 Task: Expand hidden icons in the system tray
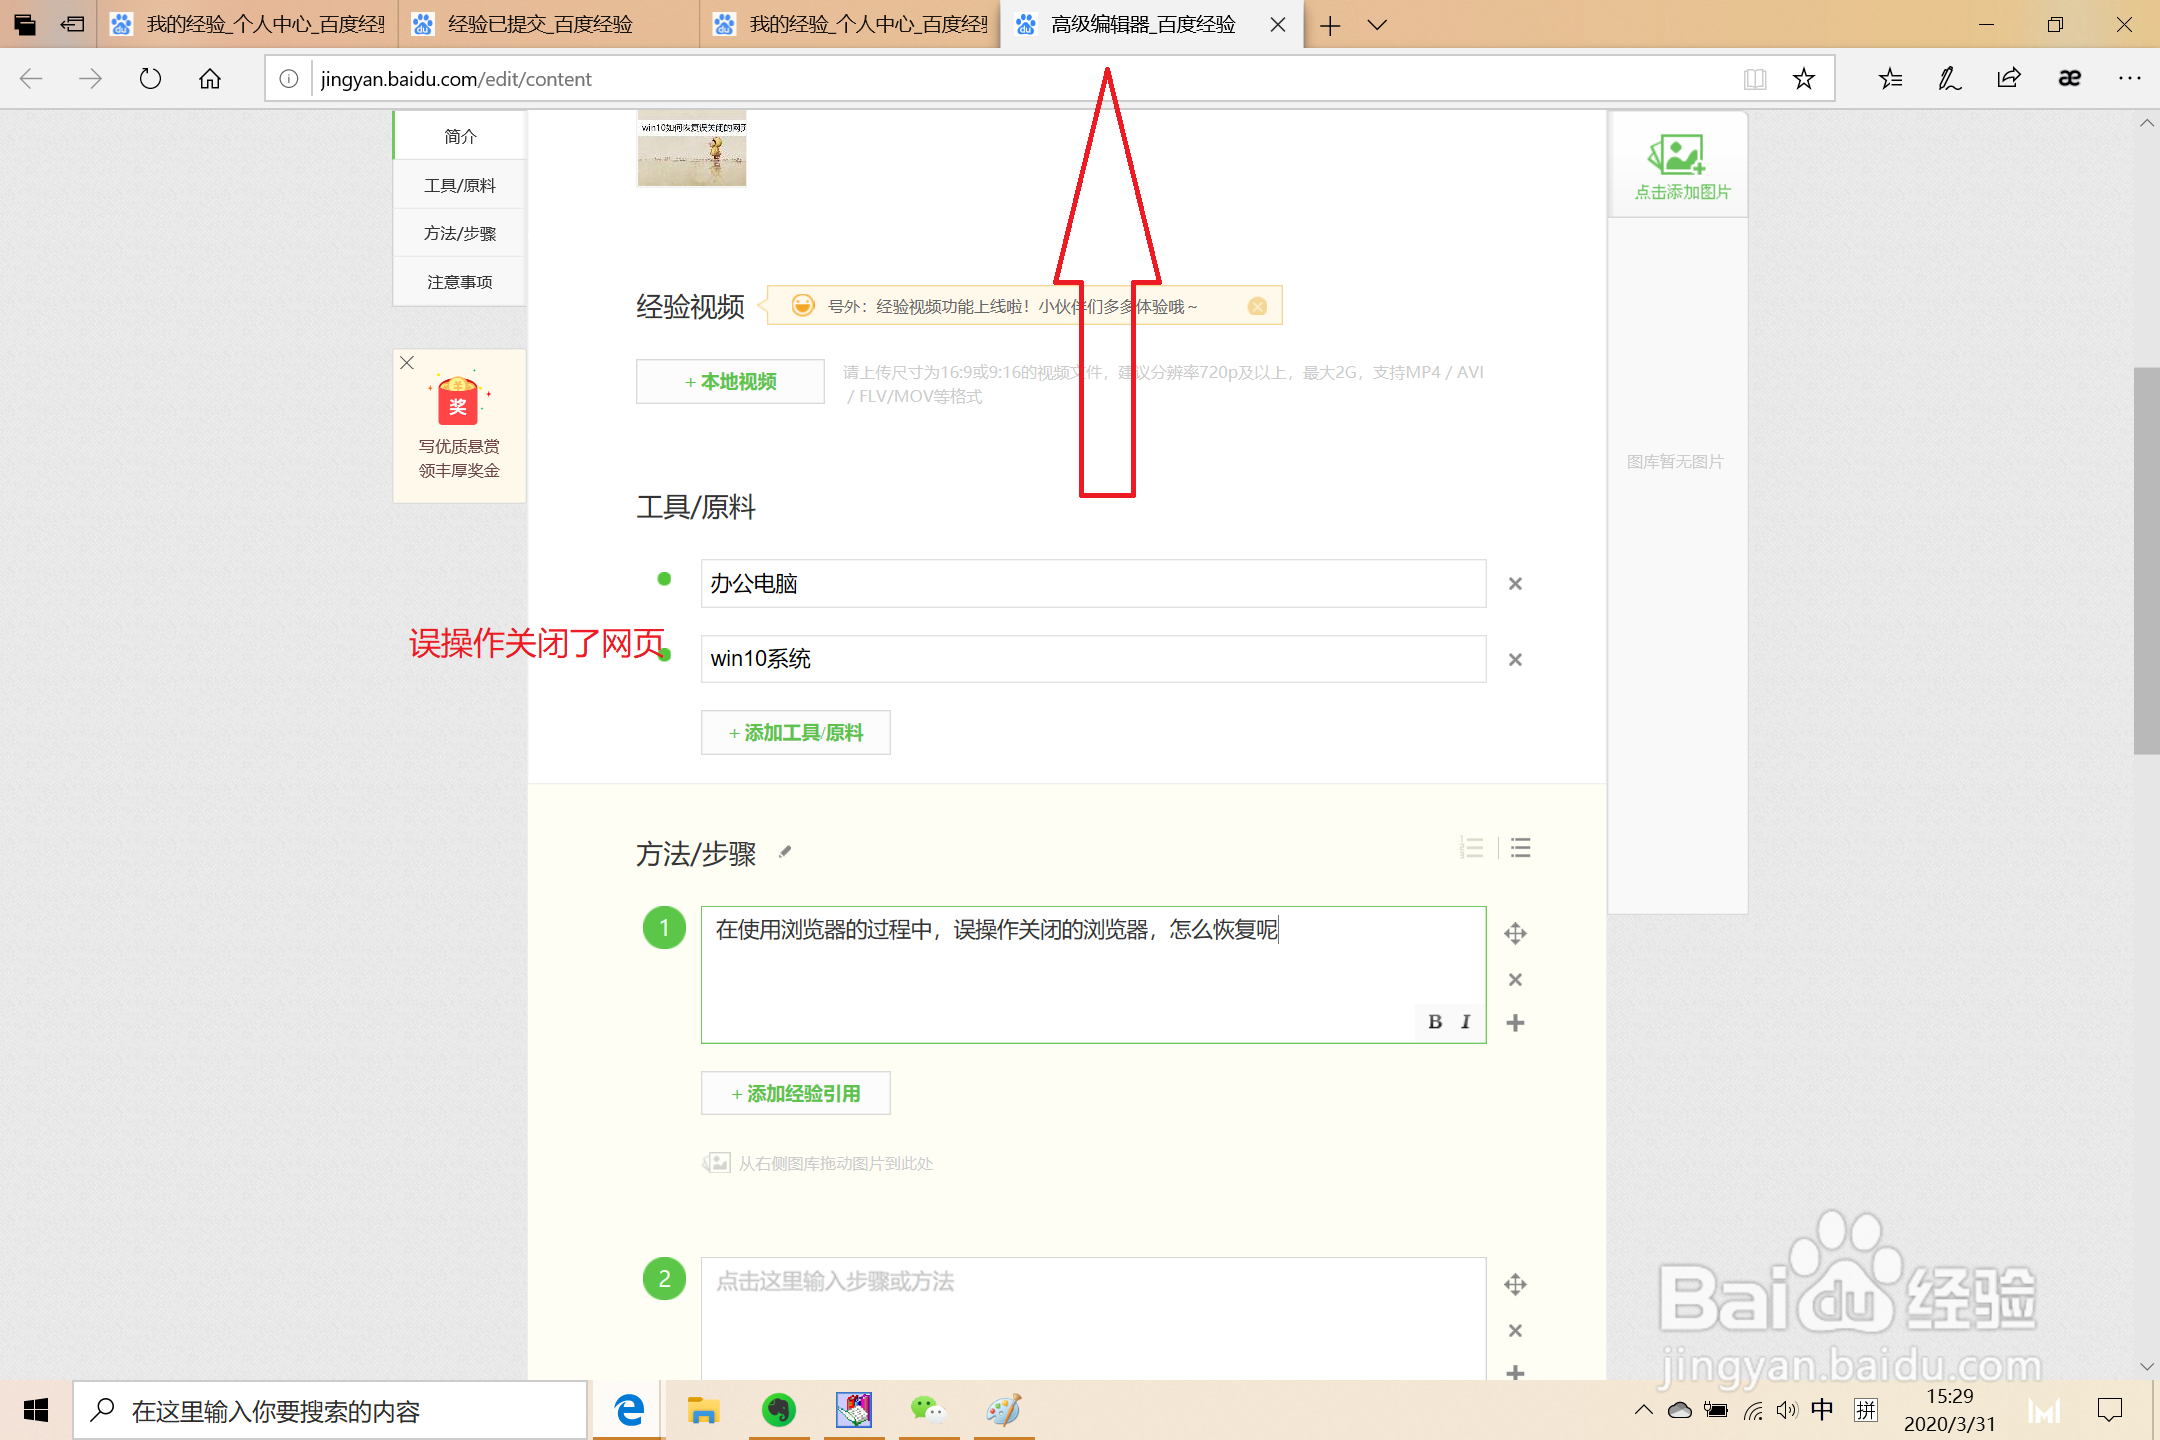tap(1643, 1410)
